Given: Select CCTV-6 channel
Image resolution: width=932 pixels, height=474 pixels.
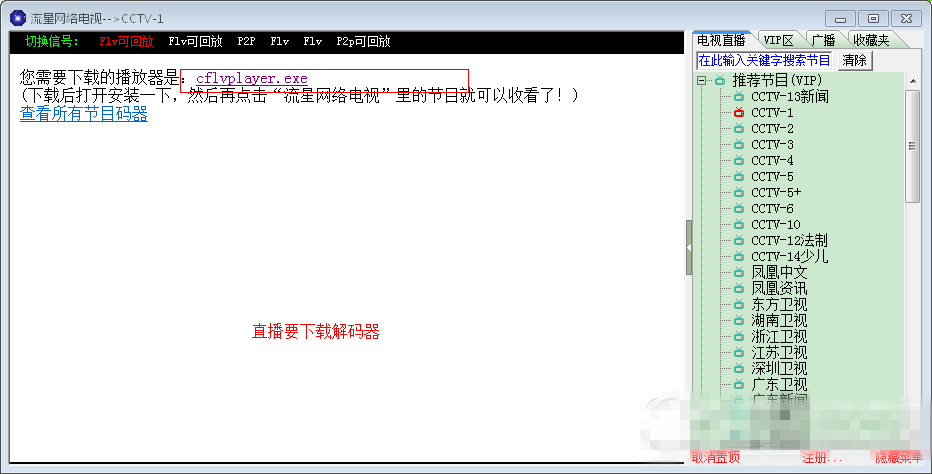Looking at the screenshot, I should click(x=772, y=209).
